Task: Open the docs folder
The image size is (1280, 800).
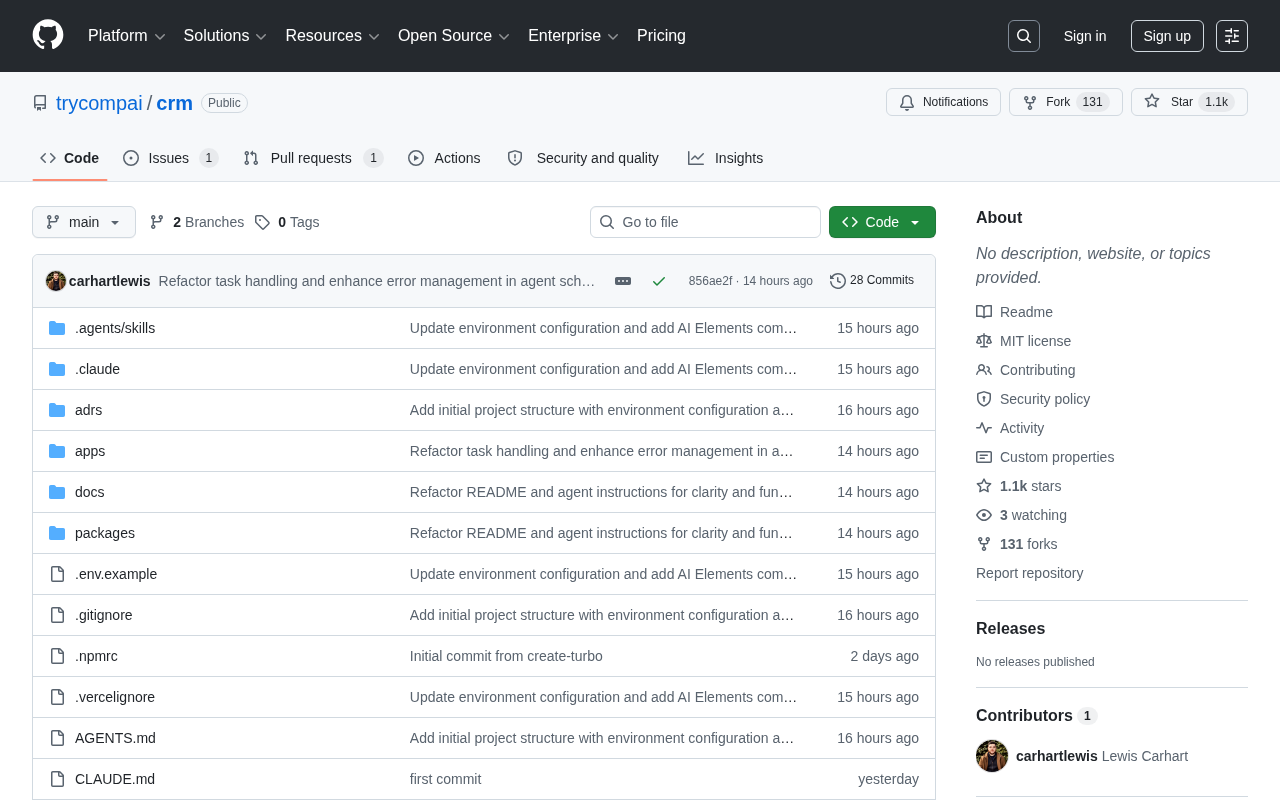Action: (90, 492)
